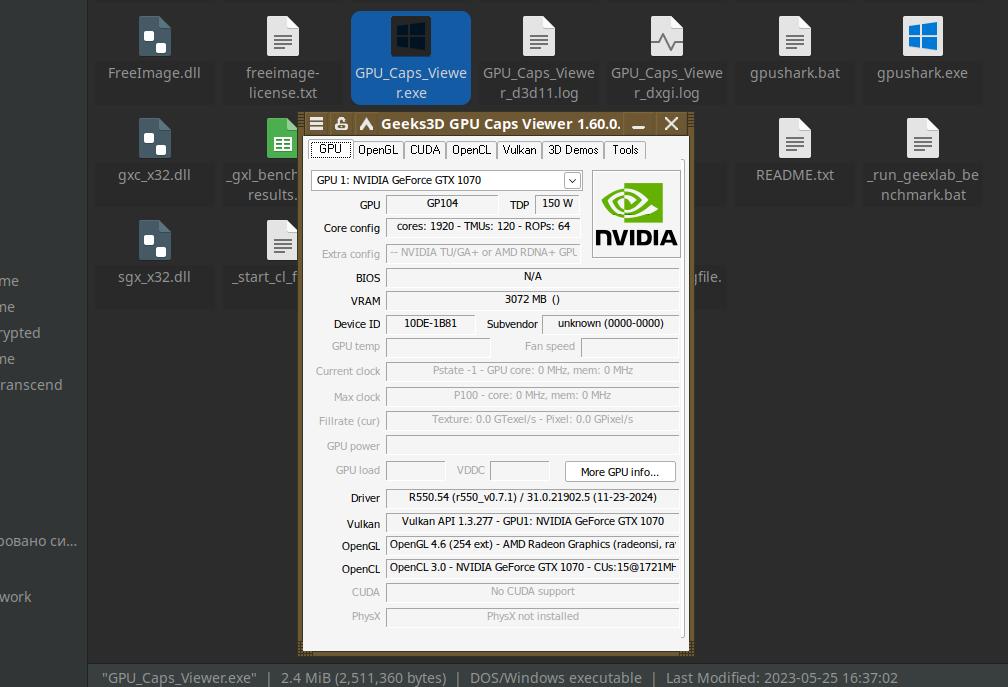Click the Driver field showing R550.54
The image size is (1008, 687).
coord(532,498)
